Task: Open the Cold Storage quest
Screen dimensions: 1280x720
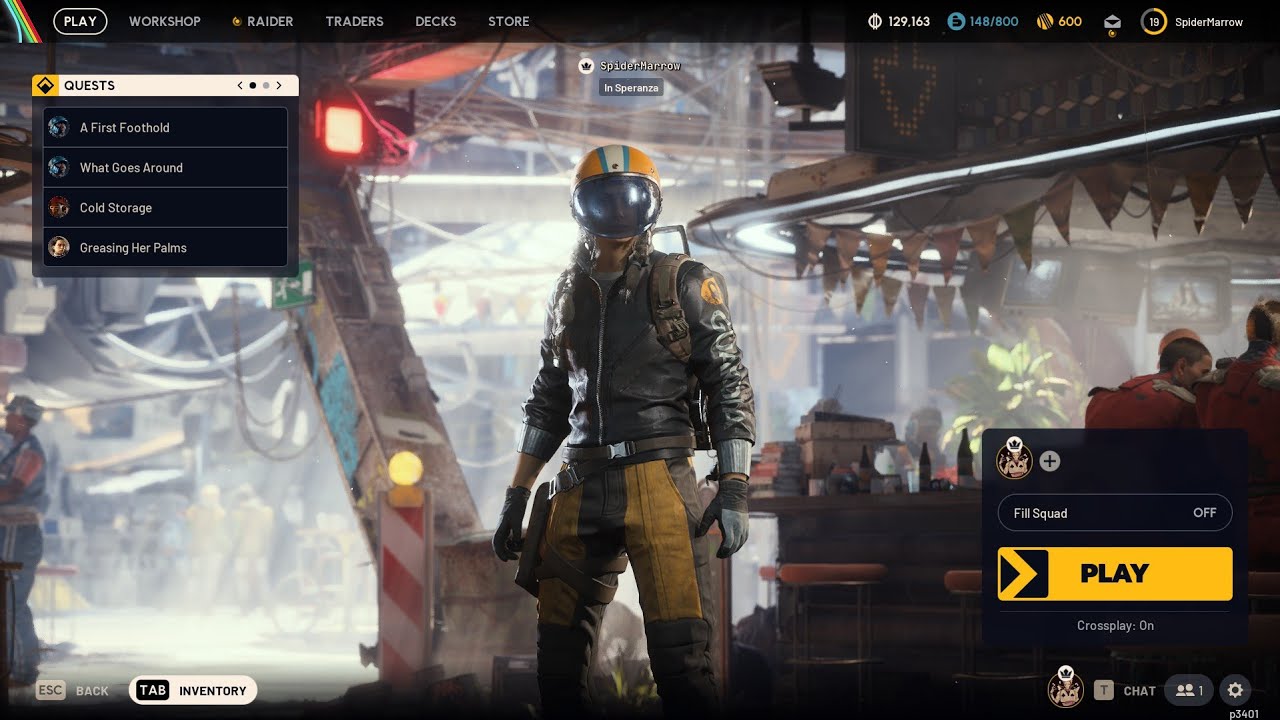Action: click(165, 207)
